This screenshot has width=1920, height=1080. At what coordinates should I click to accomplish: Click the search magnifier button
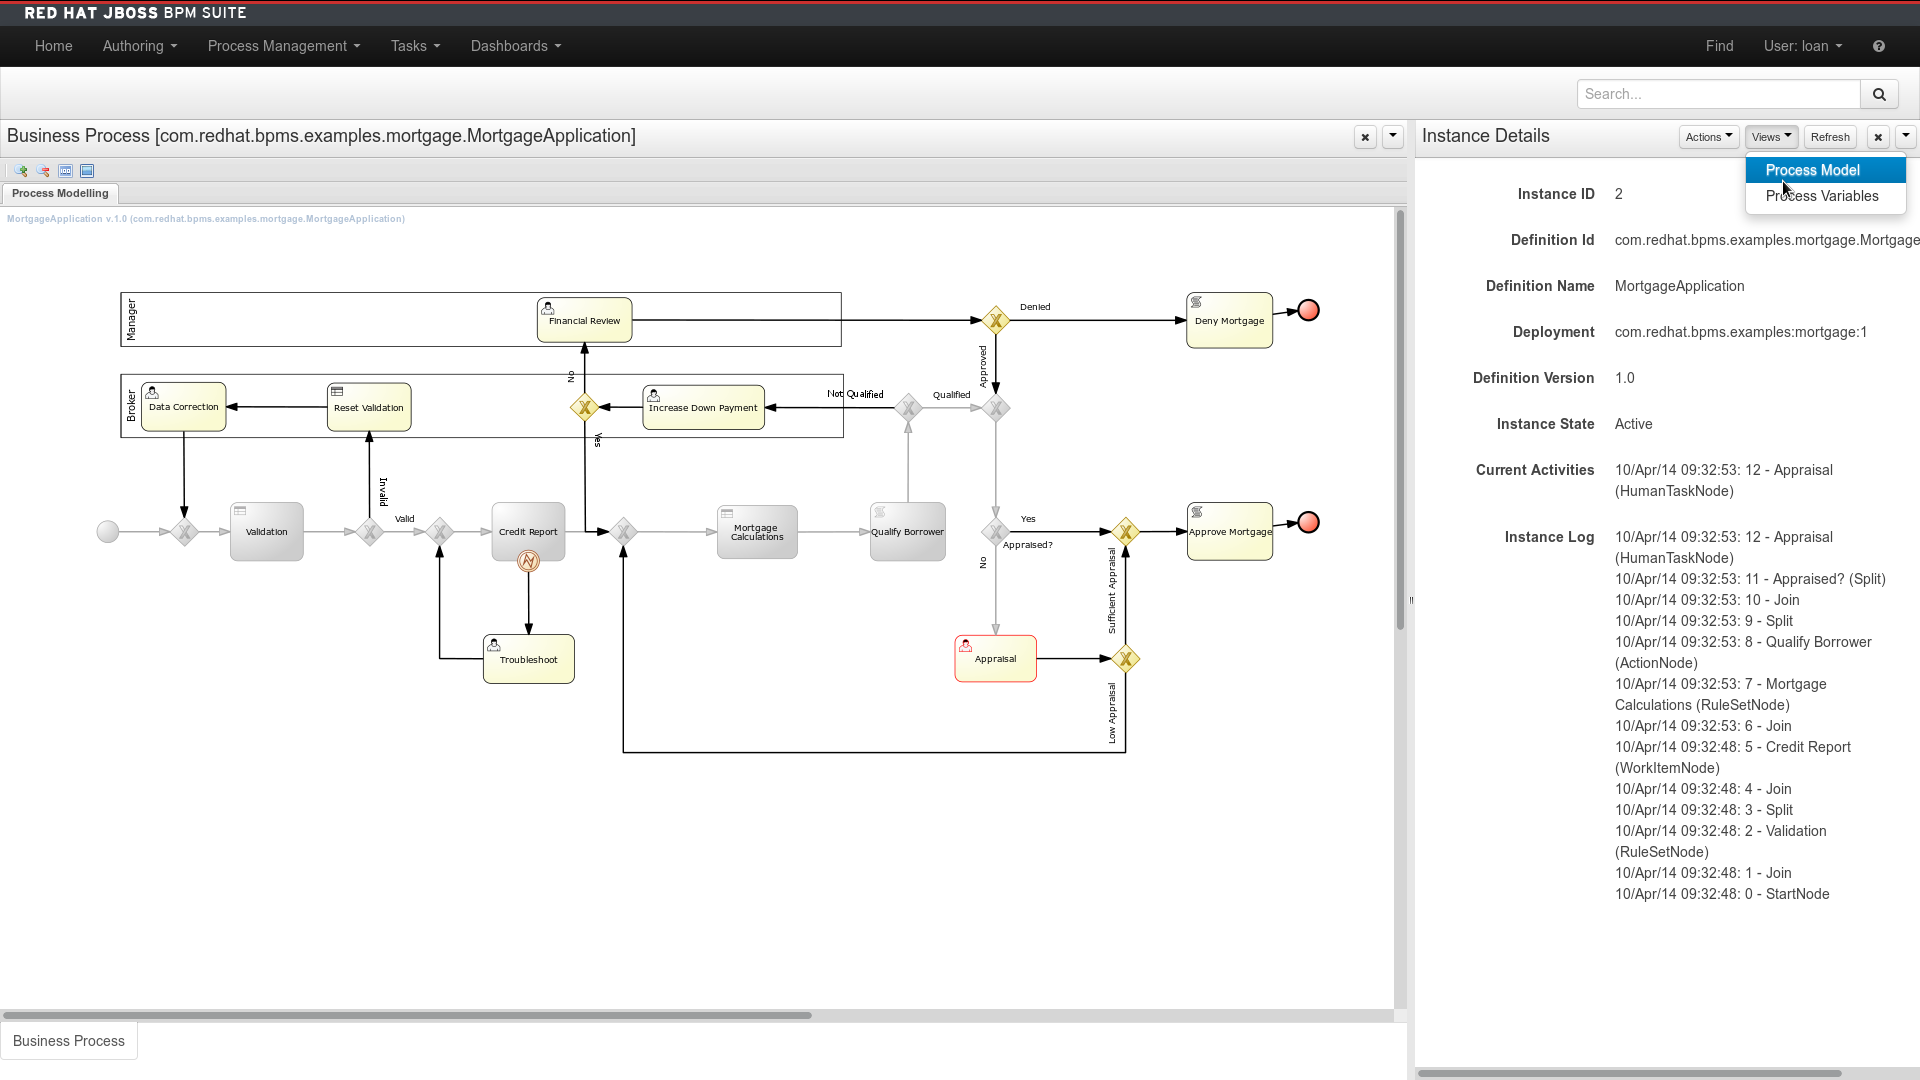(1879, 94)
